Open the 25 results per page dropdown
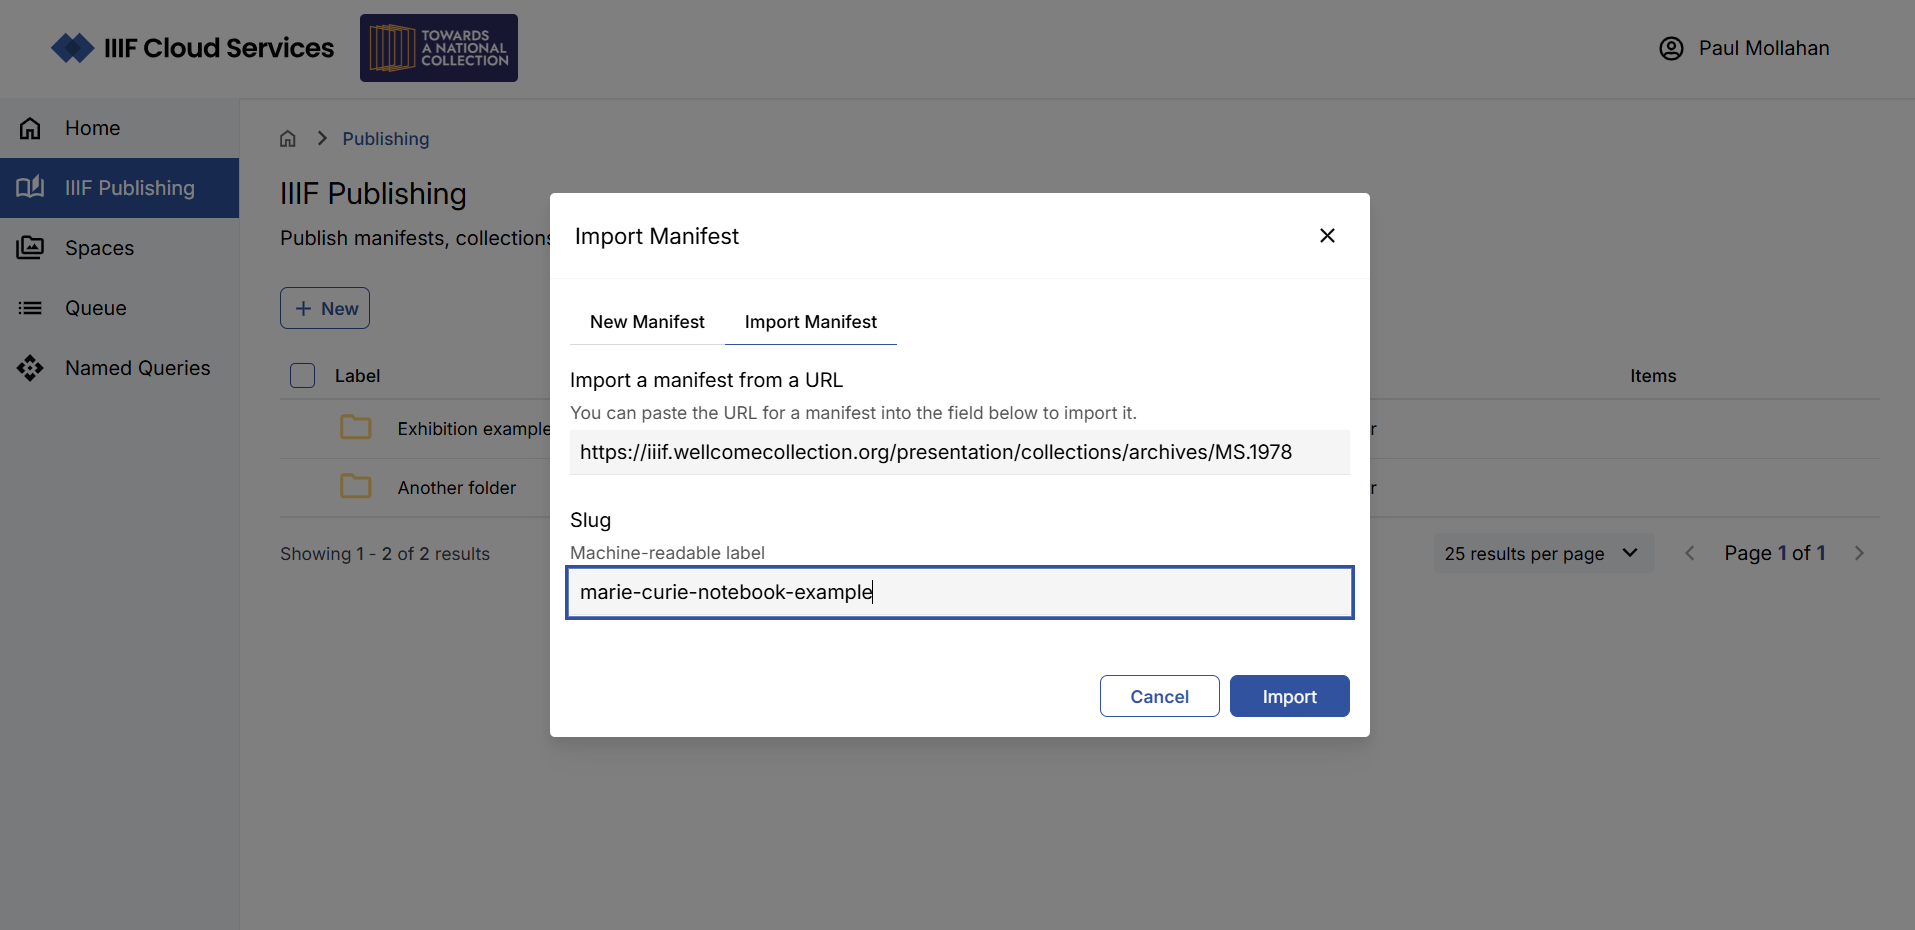This screenshot has height=930, width=1915. (1541, 553)
